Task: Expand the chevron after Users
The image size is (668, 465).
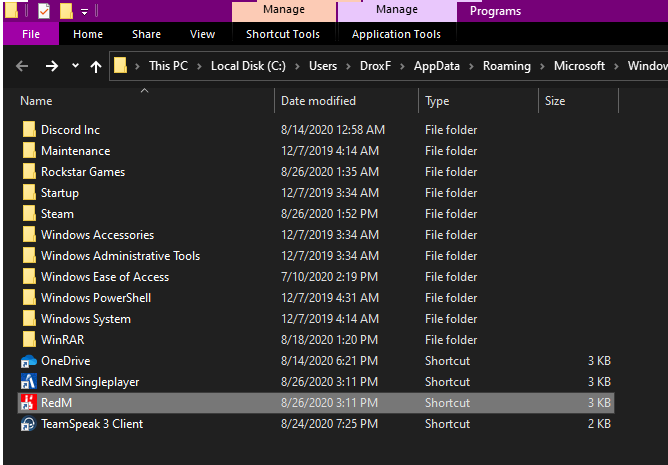Action: 348,66
